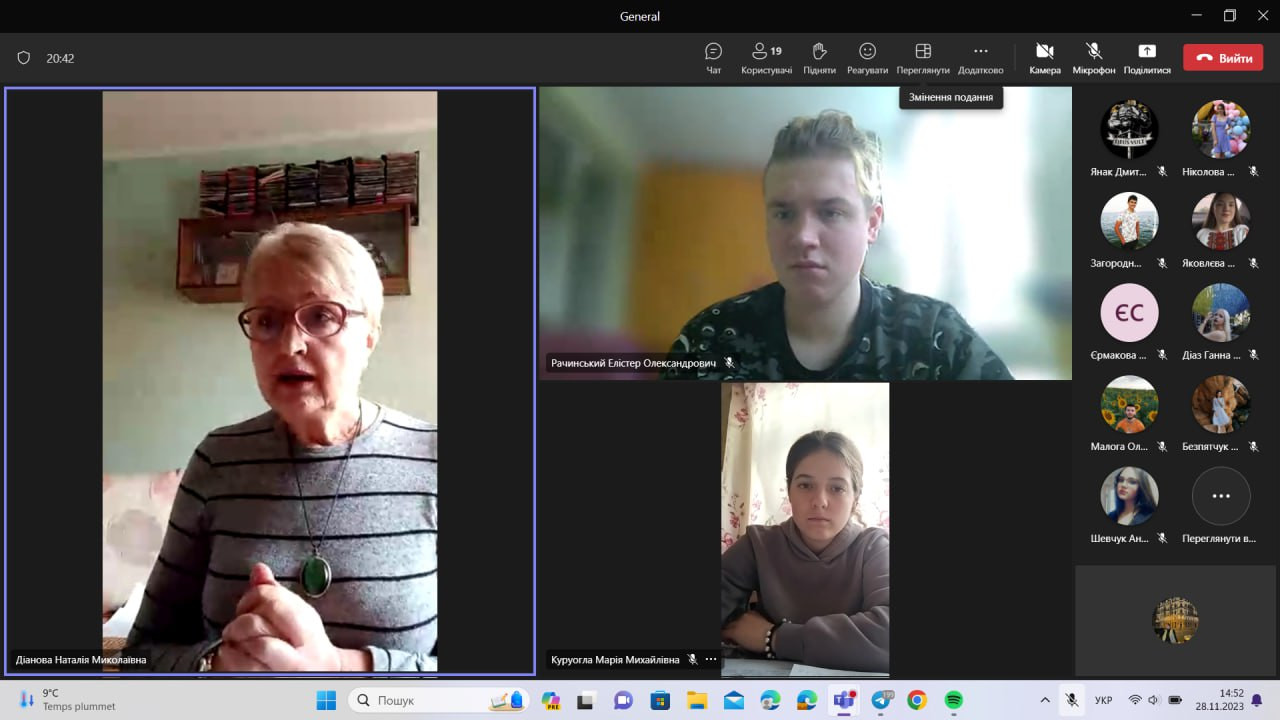
Task: Open Google Chrome from the taskbar
Action: point(917,700)
